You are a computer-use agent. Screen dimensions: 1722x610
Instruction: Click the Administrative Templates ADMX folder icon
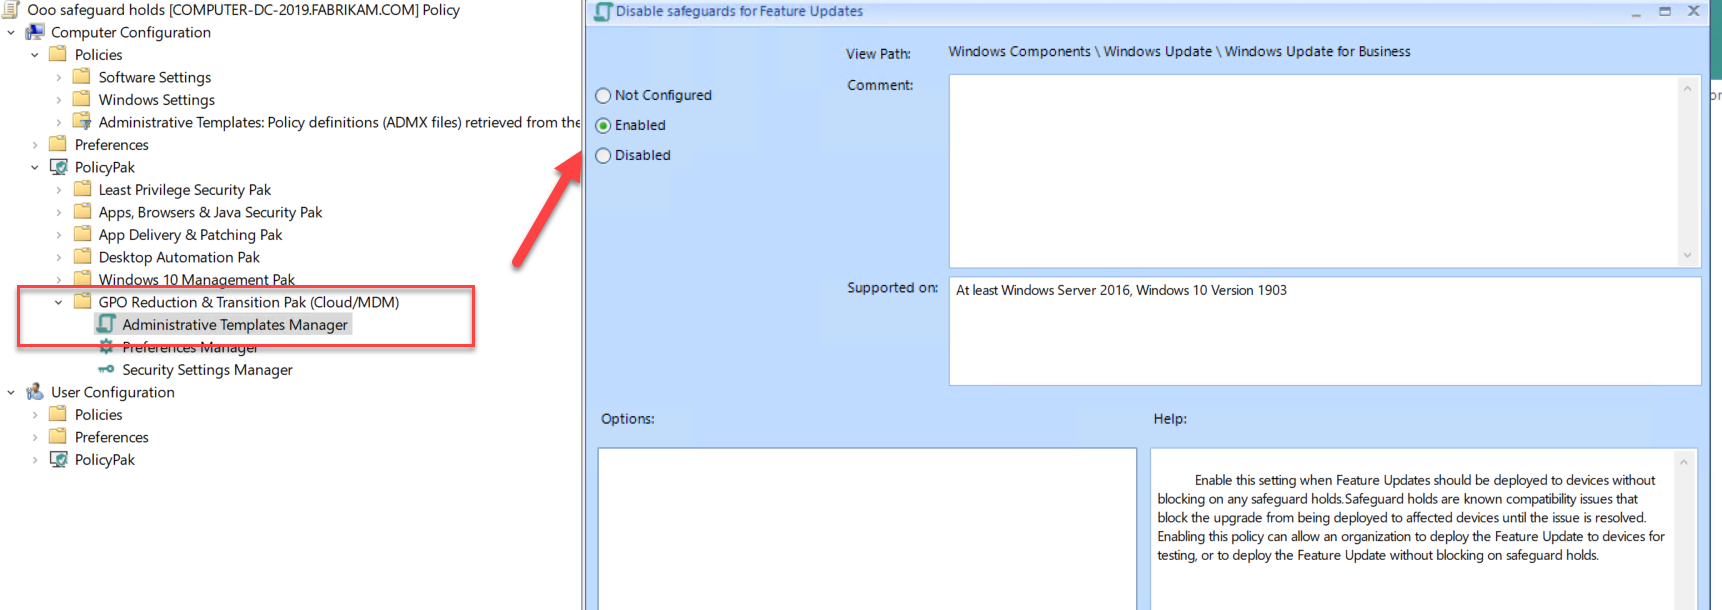pyautogui.click(x=82, y=122)
